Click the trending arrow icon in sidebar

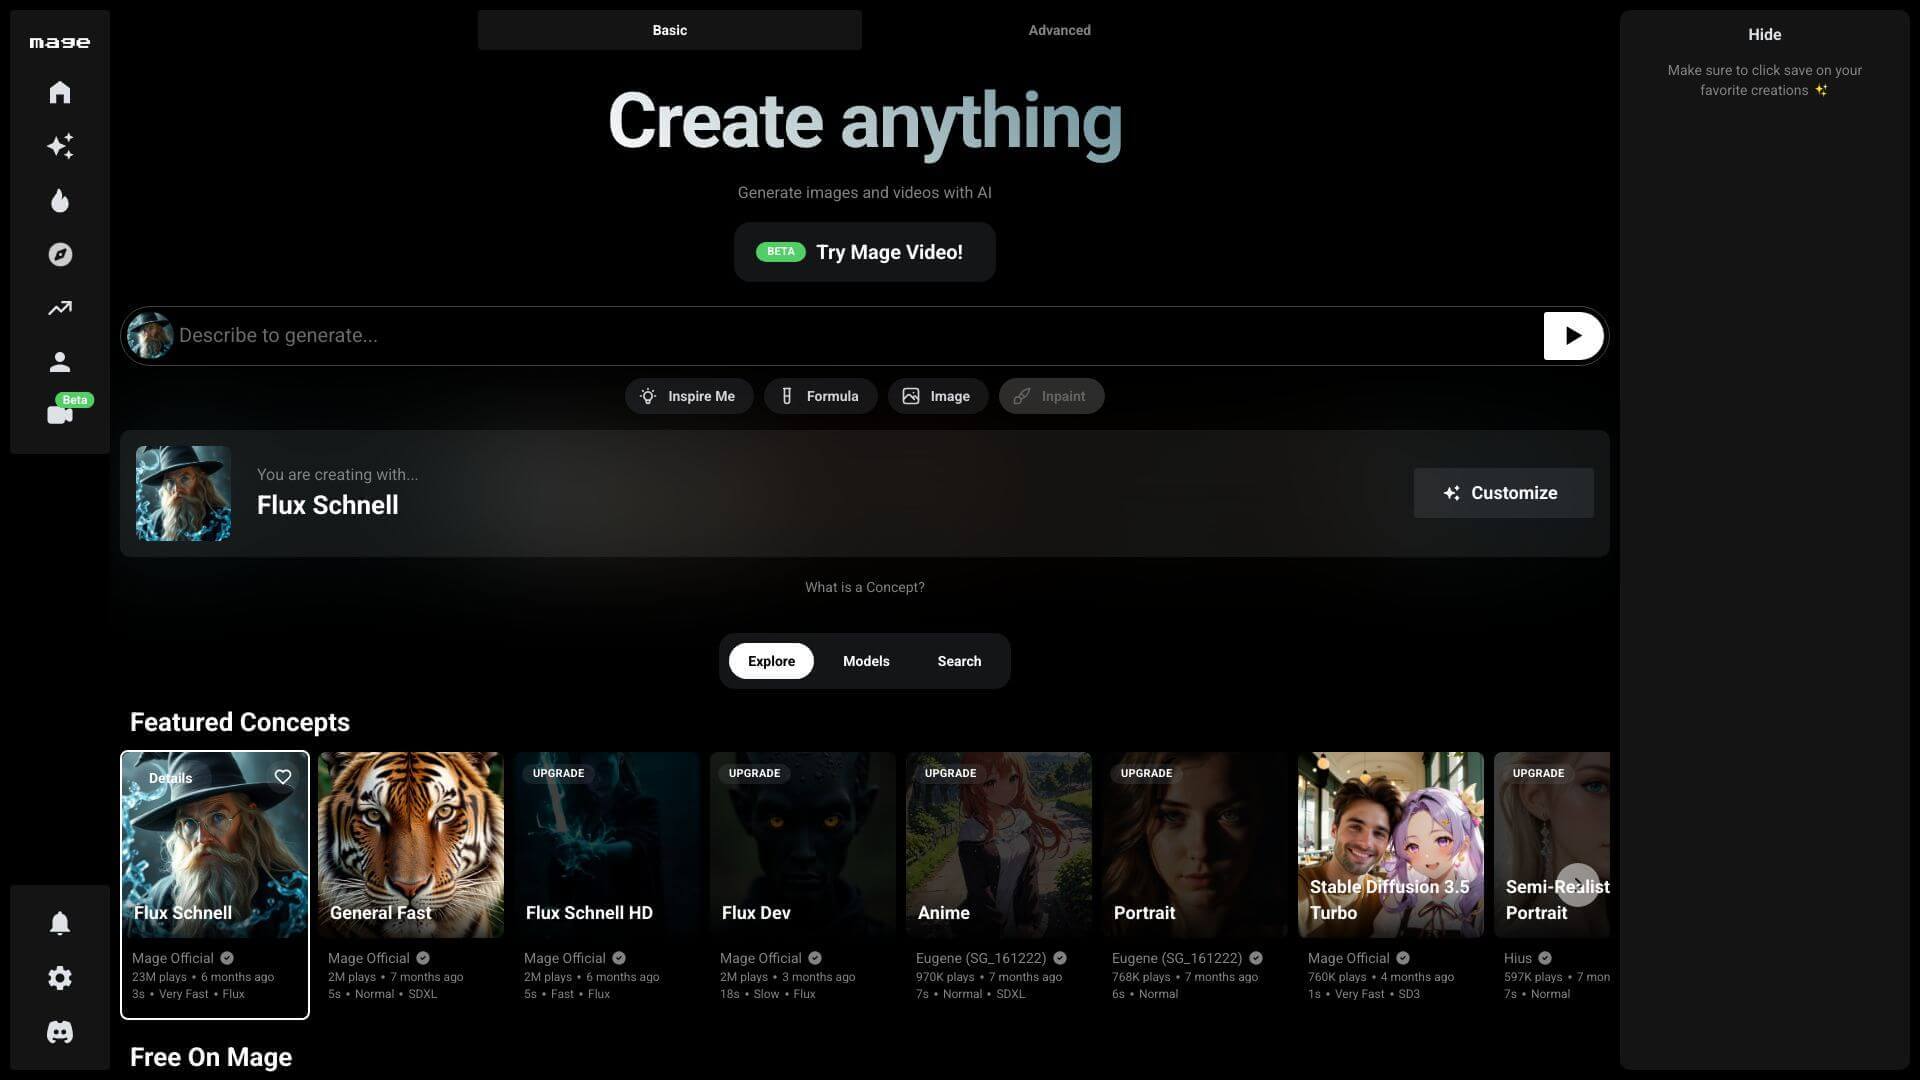tap(60, 308)
